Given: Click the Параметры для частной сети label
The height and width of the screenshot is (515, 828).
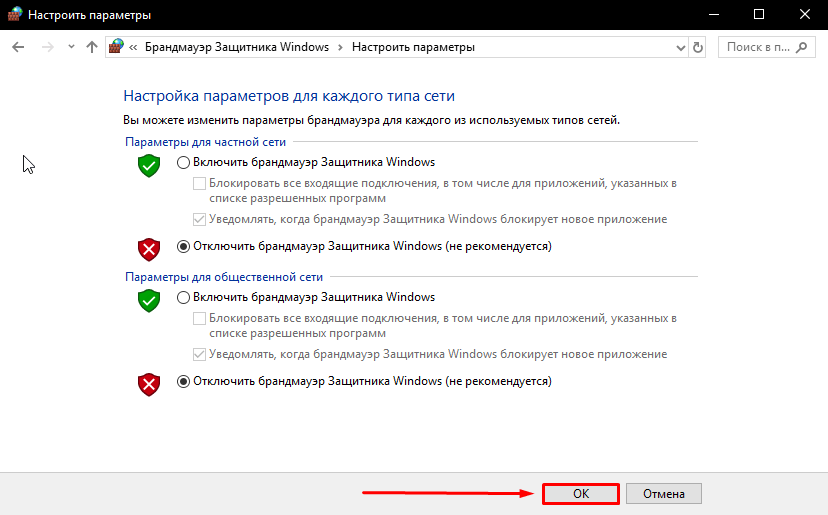Looking at the screenshot, I should tap(205, 142).
